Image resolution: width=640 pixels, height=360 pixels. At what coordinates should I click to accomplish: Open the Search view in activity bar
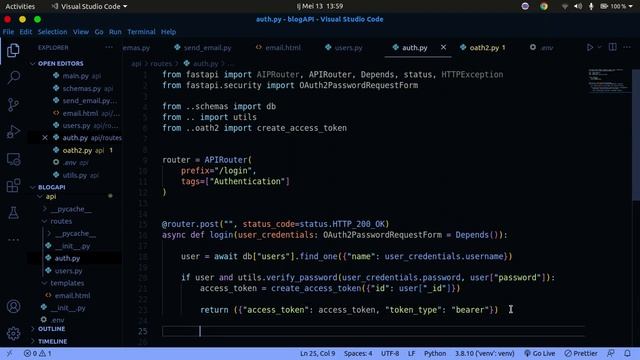point(13,77)
